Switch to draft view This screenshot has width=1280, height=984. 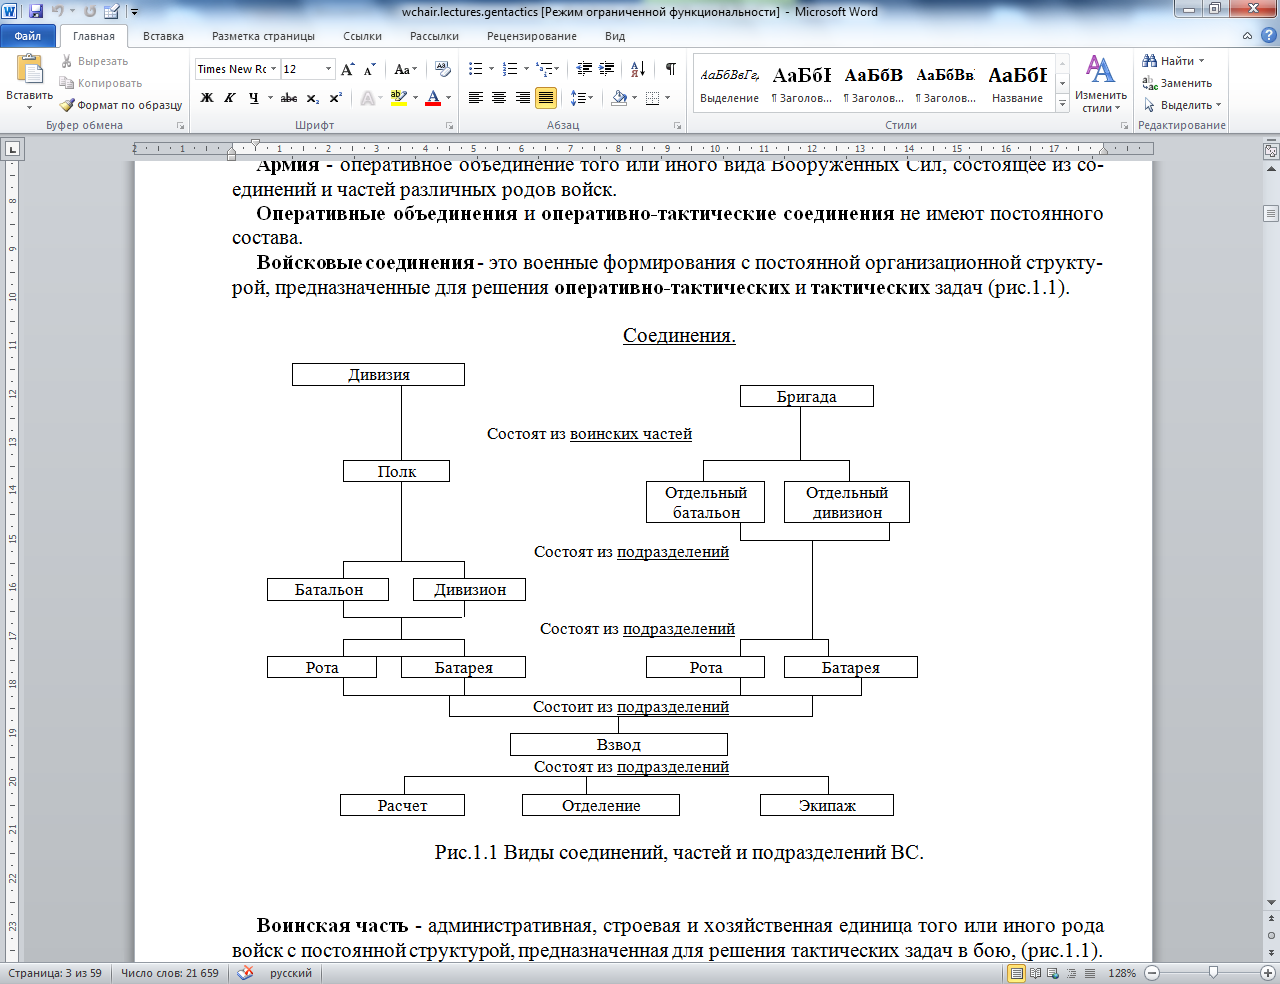(1089, 973)
